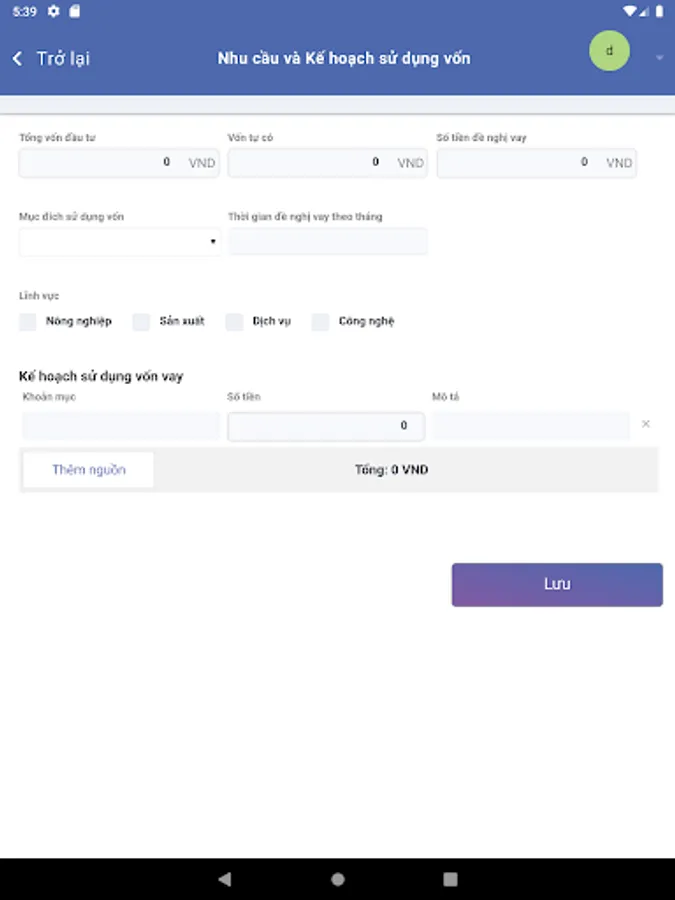Image resolution: width=675 pixels, height=900 pixels.
Task: Click the Thêm nguồn button
Action: [89, 470]
